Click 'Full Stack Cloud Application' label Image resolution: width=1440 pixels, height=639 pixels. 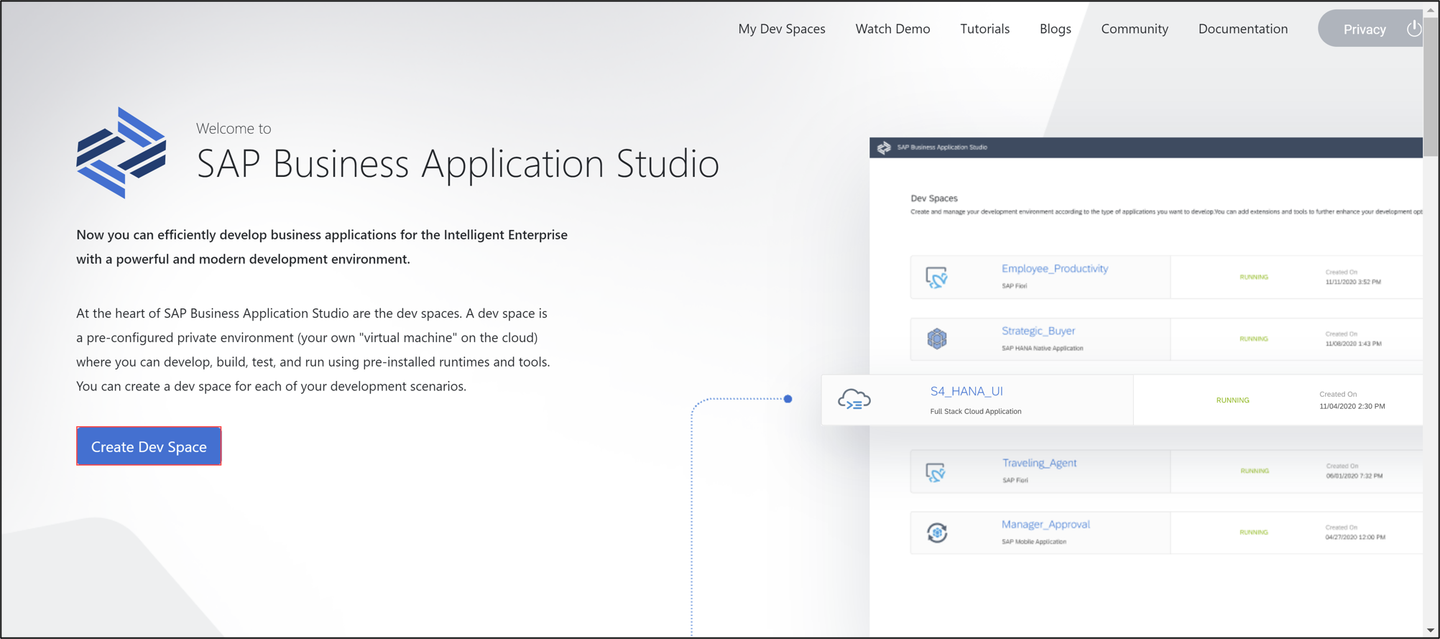pos(976,411)
